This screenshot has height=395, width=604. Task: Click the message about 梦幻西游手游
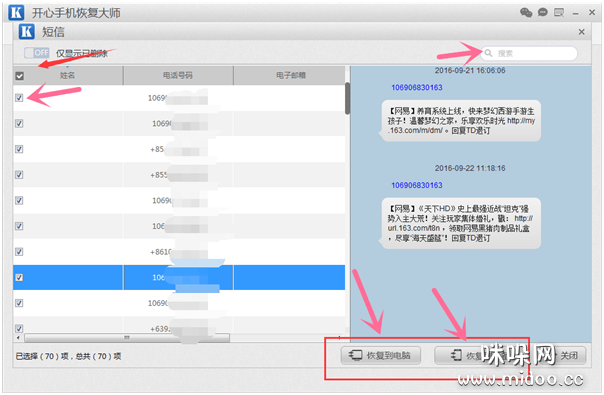[461, 121]
